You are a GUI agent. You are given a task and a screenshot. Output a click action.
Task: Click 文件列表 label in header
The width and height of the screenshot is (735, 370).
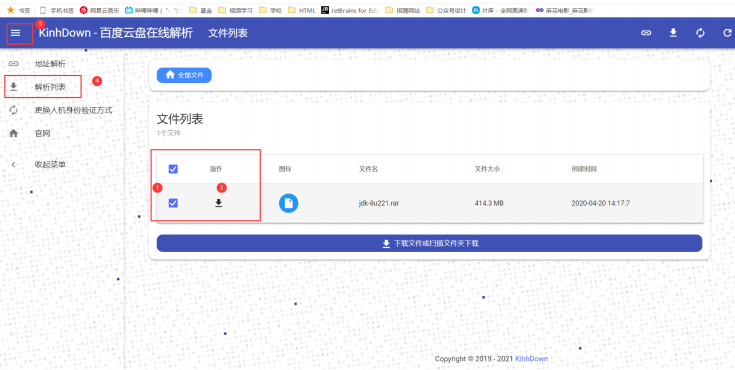228,33
